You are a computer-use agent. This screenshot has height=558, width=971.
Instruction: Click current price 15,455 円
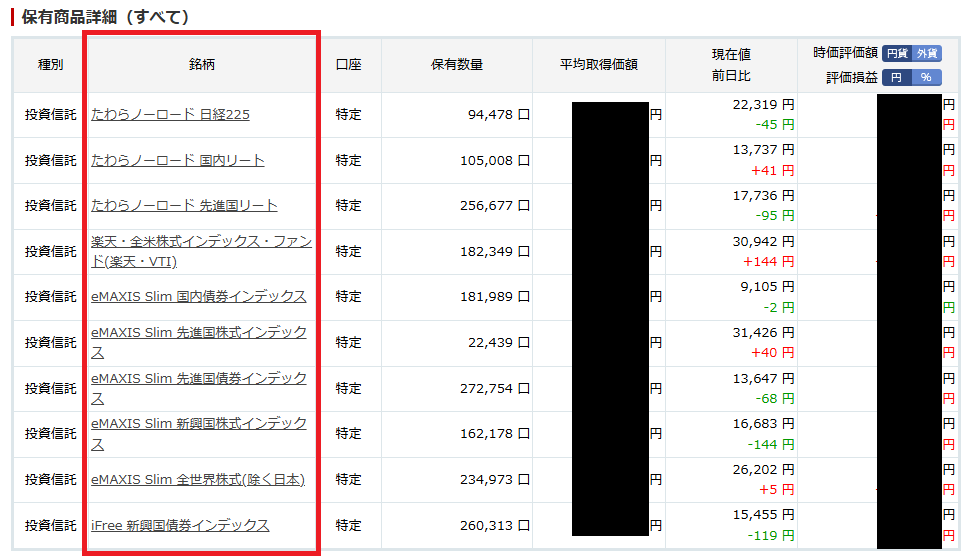tap(763, 515)
